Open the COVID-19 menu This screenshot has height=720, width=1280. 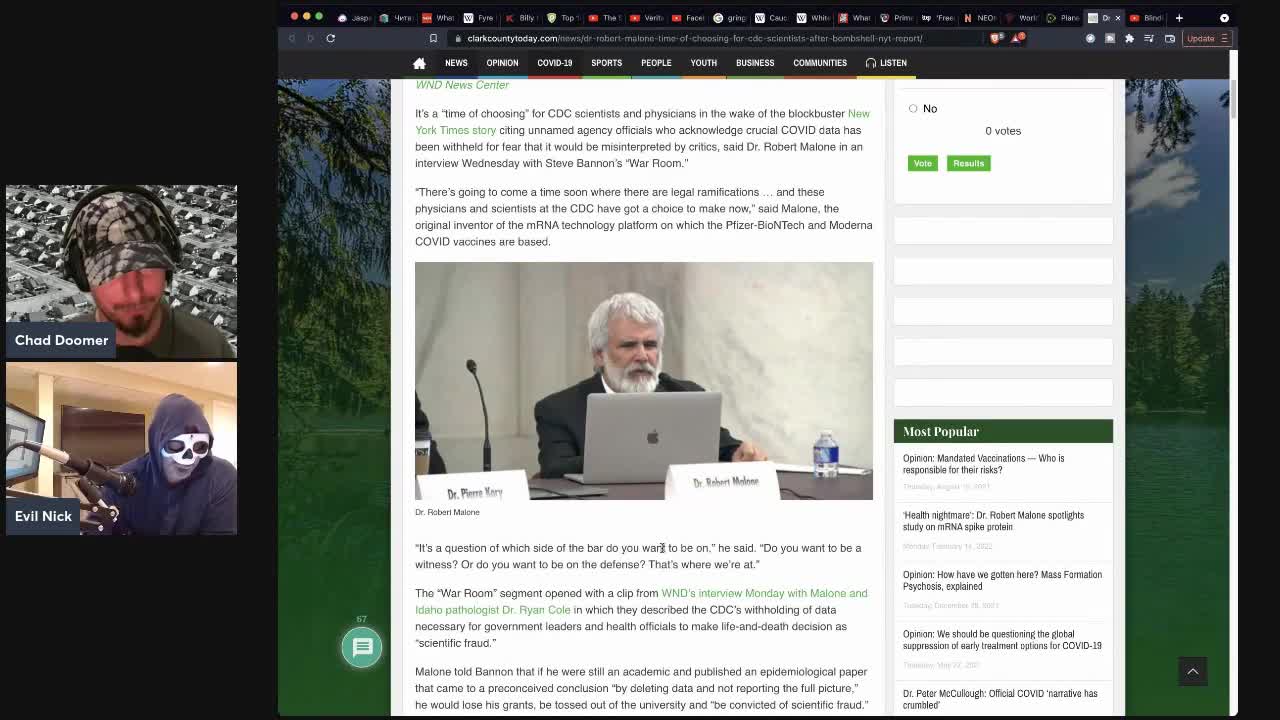pos(554,63)
